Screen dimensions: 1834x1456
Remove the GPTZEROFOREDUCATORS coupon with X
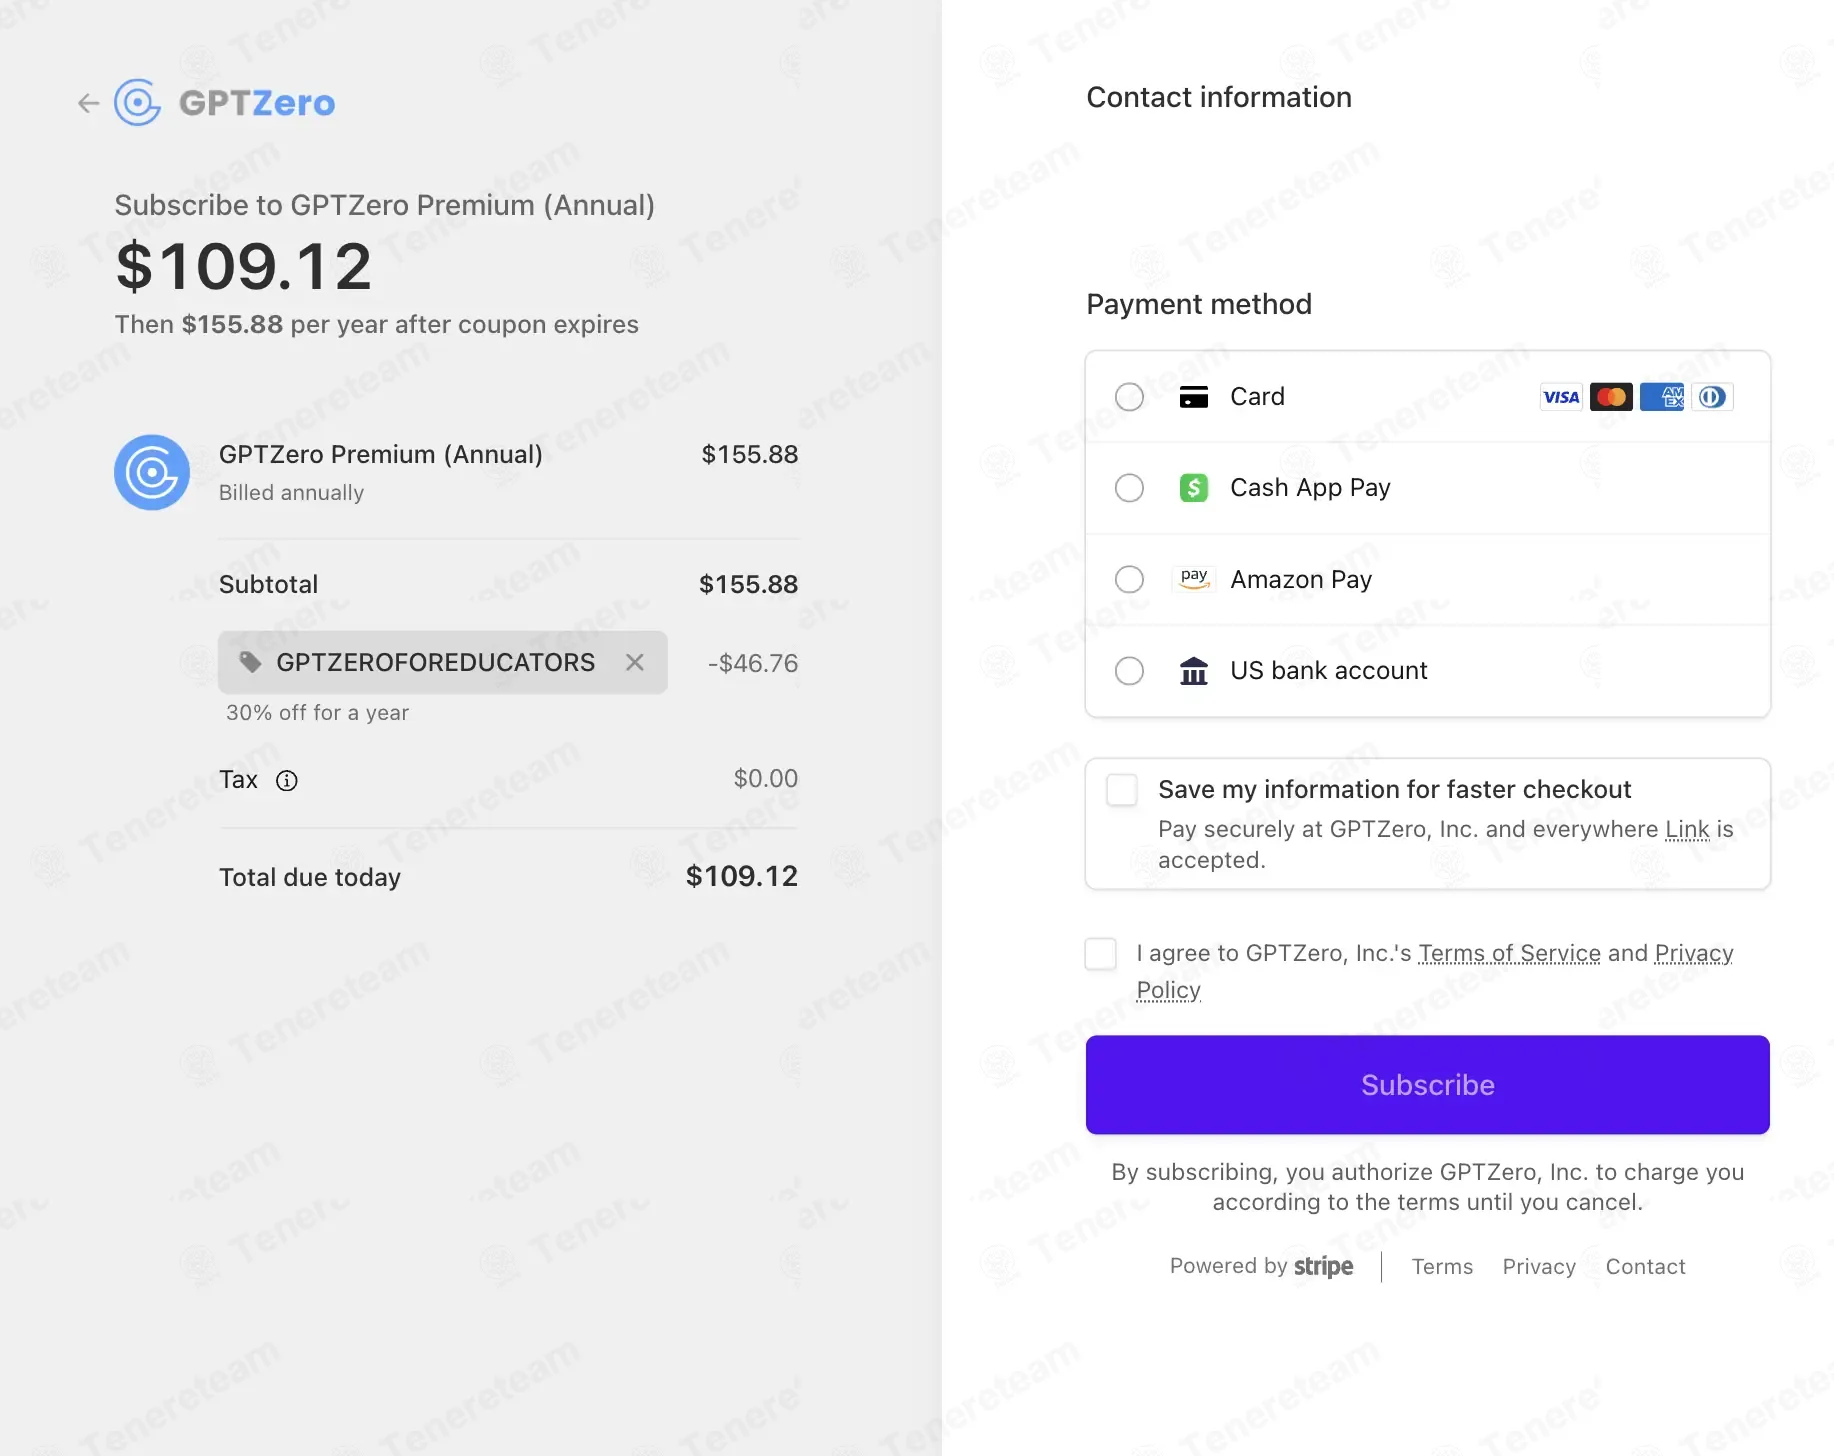pyautogui.click(x=635, y=662)
